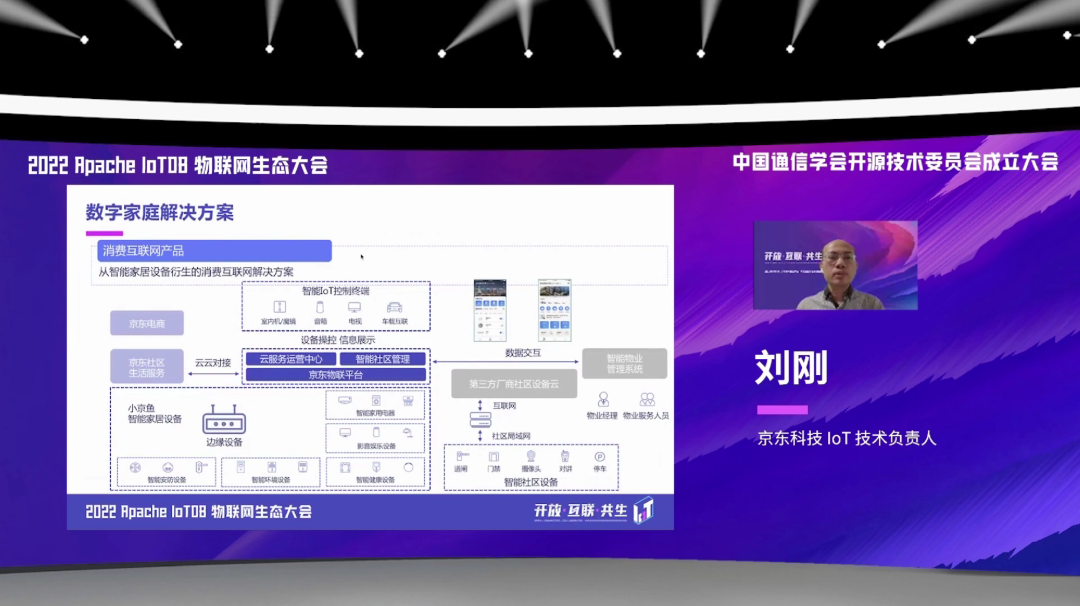The image size is (1080, 606).
Task: Click the 车载互联 car icon
Action: [395, 307]
